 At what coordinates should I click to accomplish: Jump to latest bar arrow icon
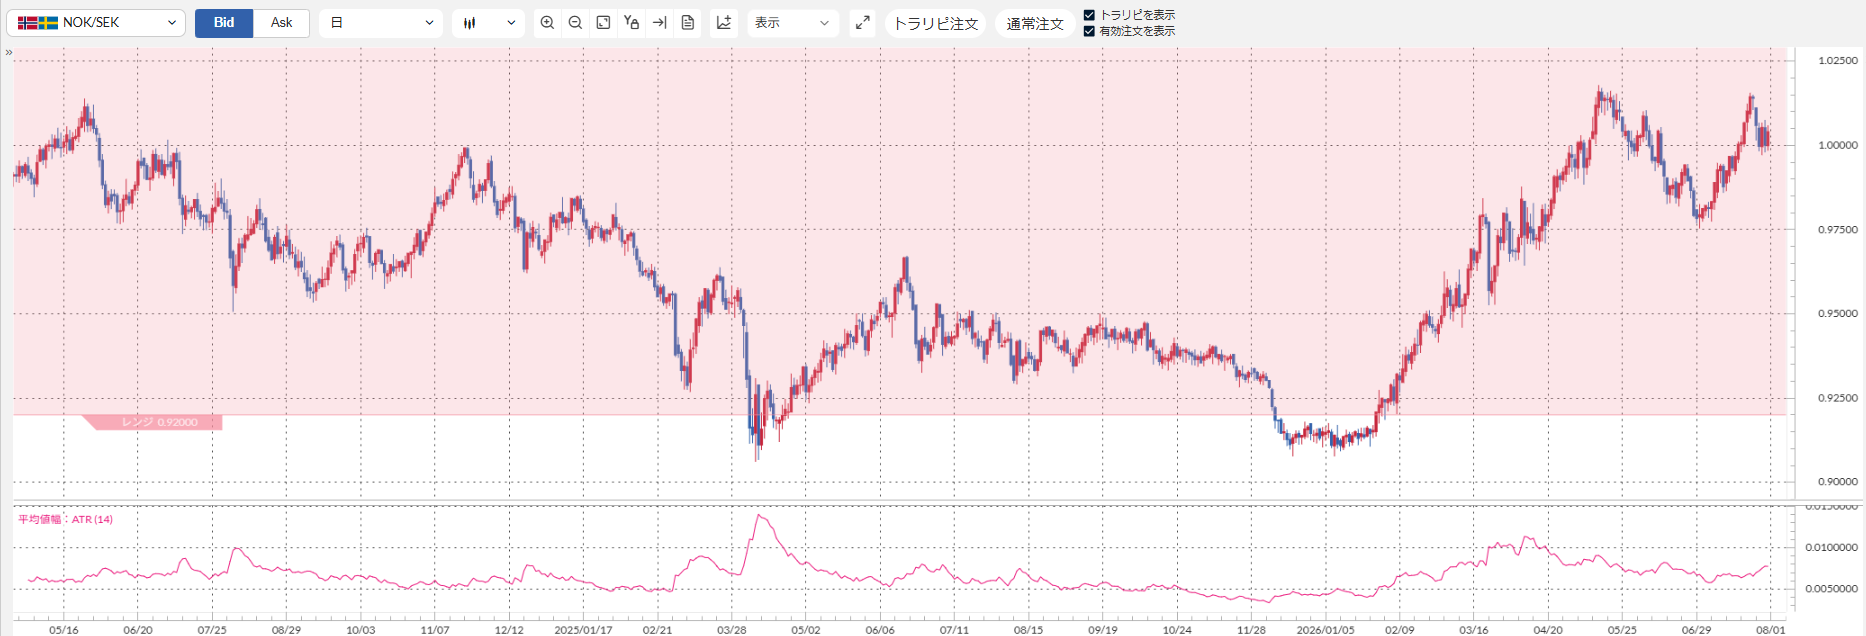[x=659, y=23]
